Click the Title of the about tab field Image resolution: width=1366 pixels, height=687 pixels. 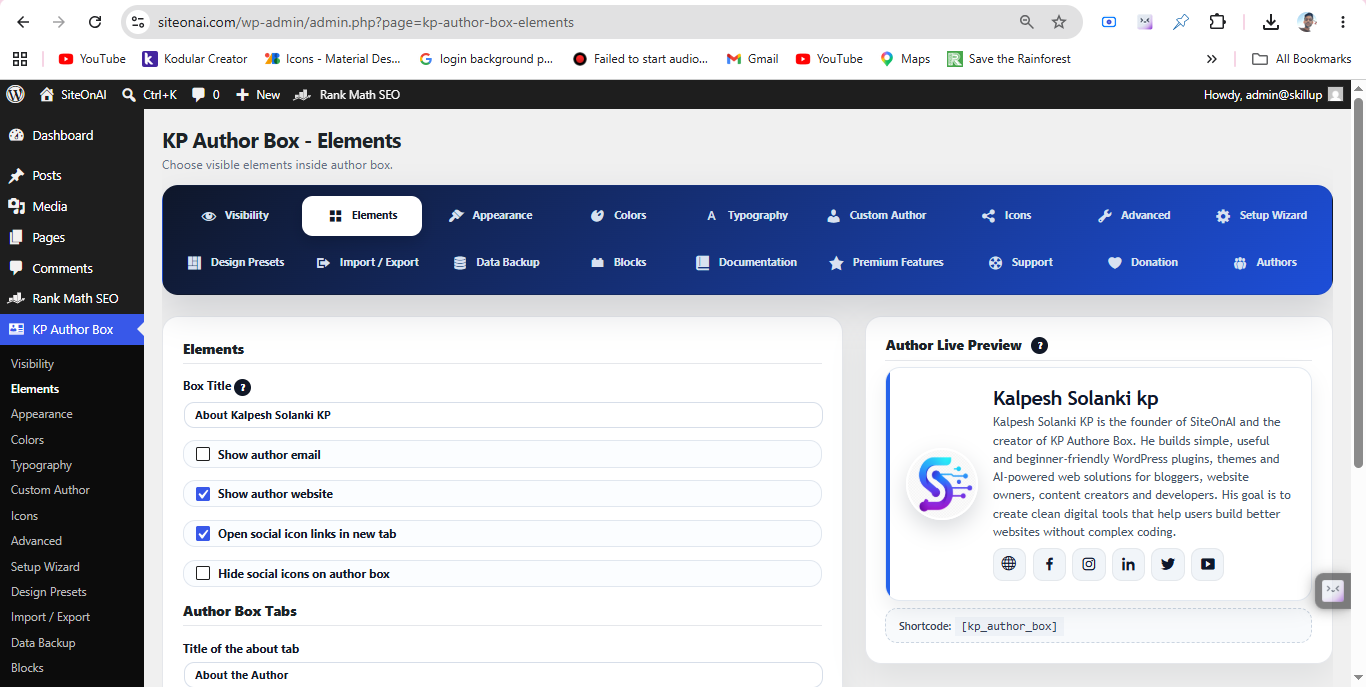(503, 675)
